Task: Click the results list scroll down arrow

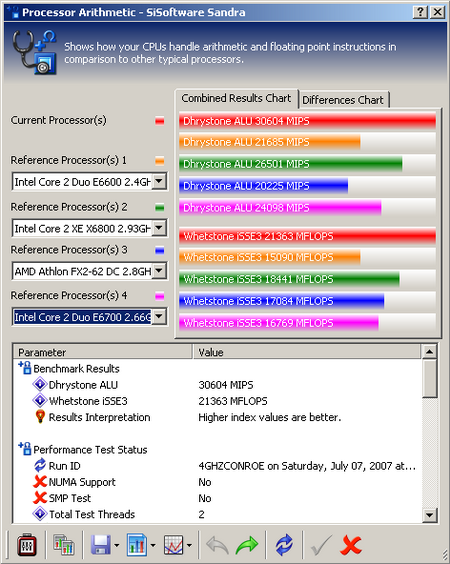Action: click(429, 515)
